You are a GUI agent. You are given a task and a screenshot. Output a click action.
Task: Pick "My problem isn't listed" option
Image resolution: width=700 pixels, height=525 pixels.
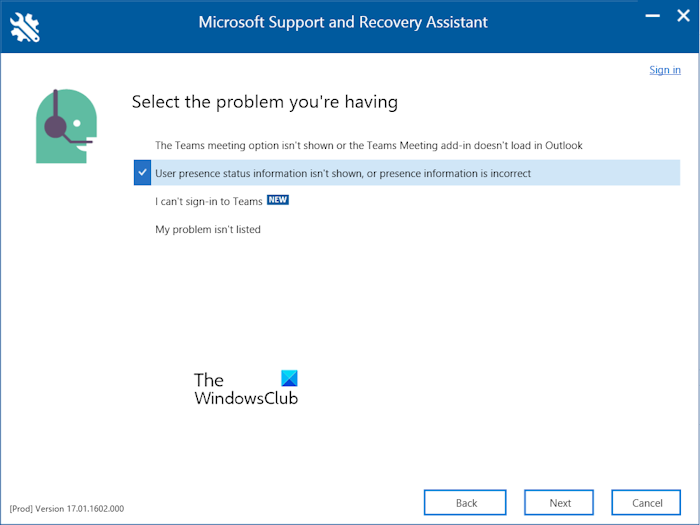[x=208, y=229]
